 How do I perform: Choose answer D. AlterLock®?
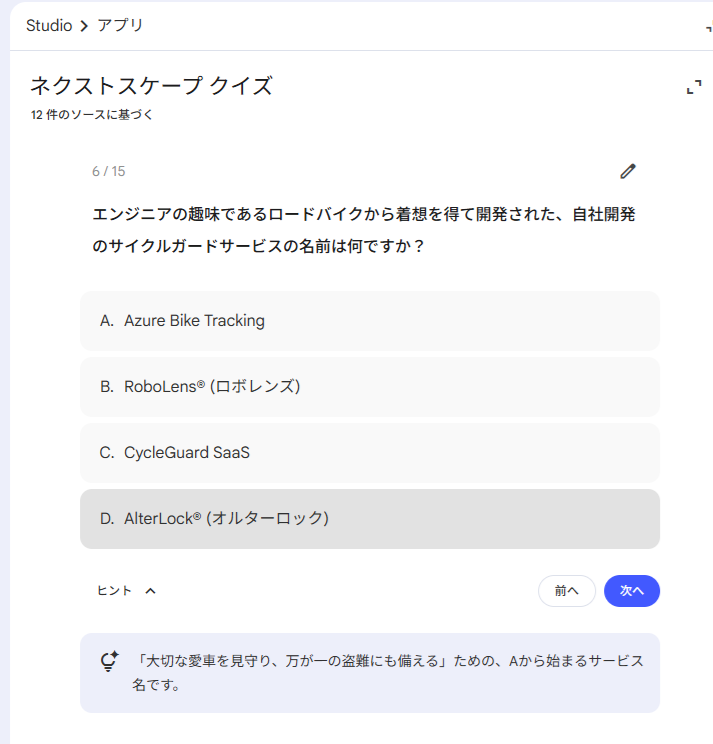pyautogui.click(x=370, y=519)
